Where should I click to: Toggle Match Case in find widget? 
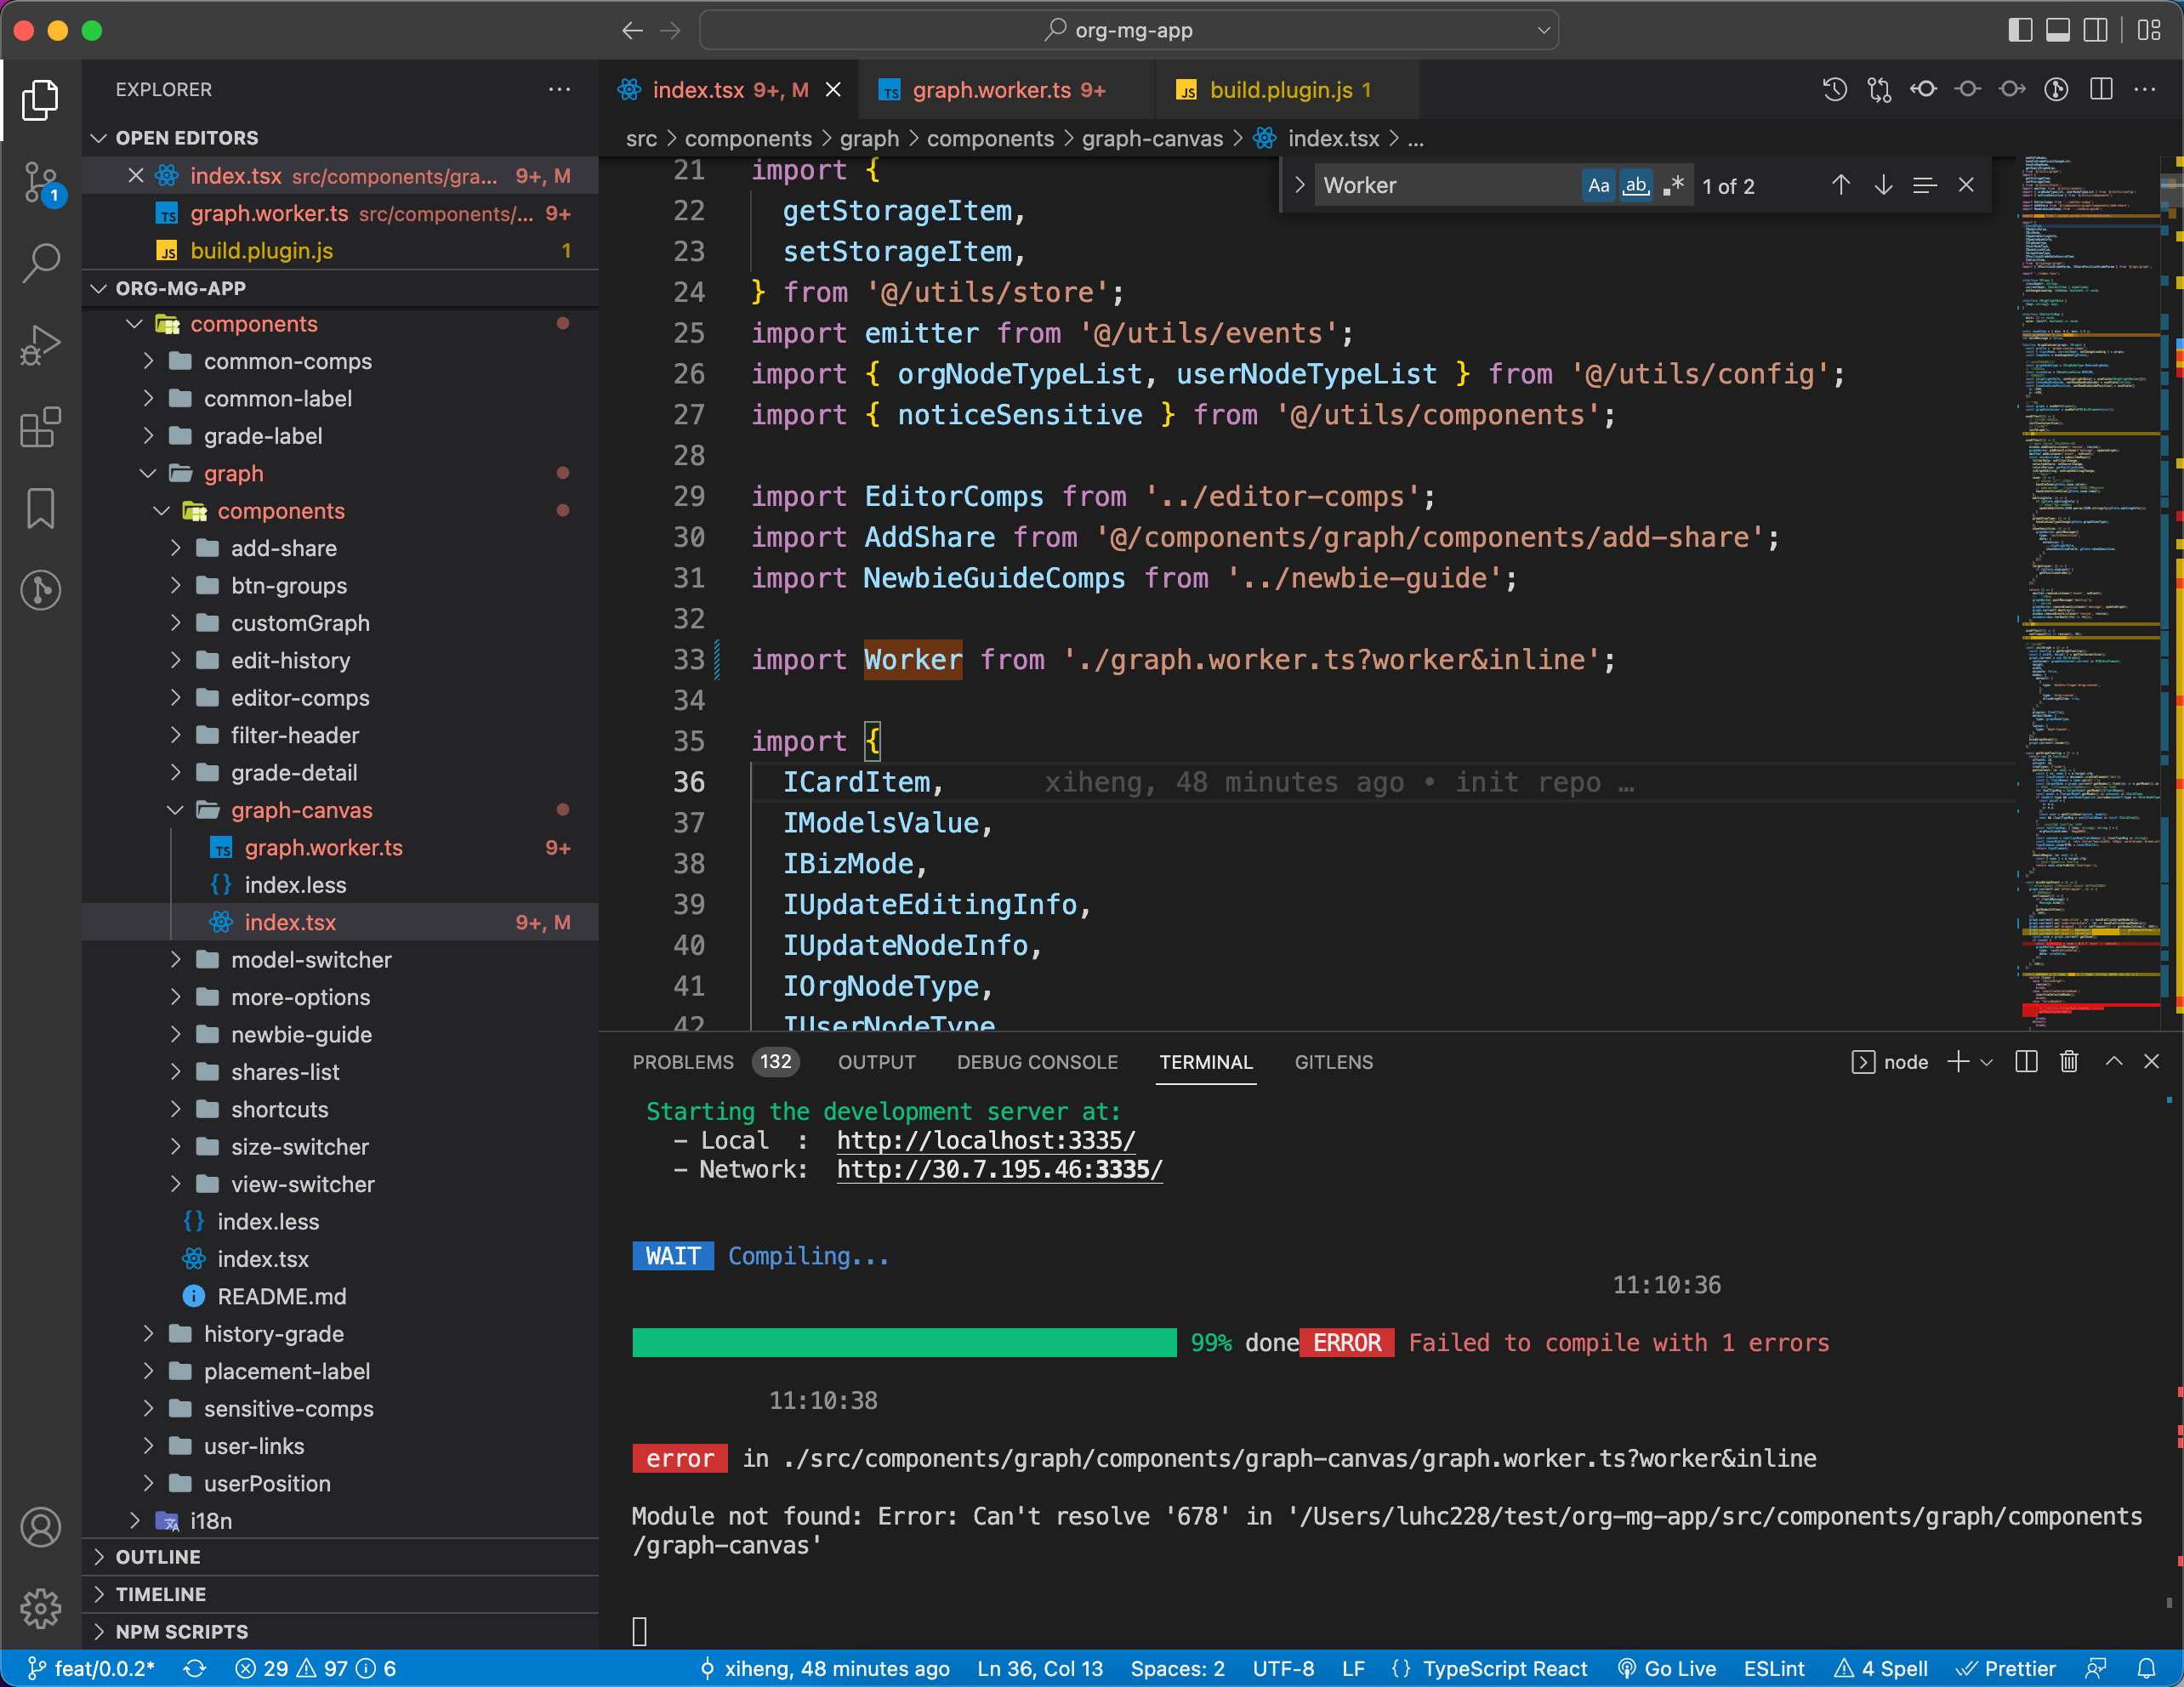point(1598,185)
